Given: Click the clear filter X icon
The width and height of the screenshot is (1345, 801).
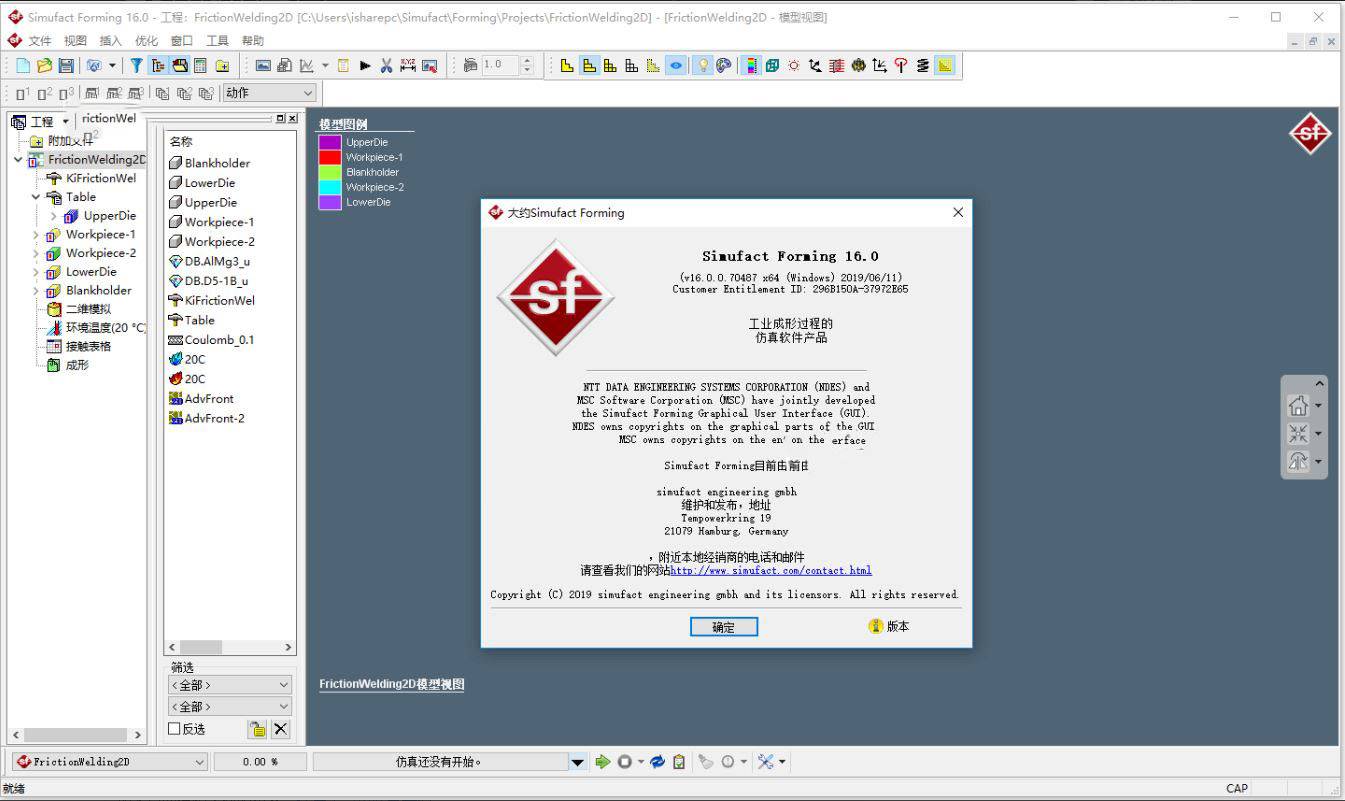Looking at the screenshot, I should [281, 729].
